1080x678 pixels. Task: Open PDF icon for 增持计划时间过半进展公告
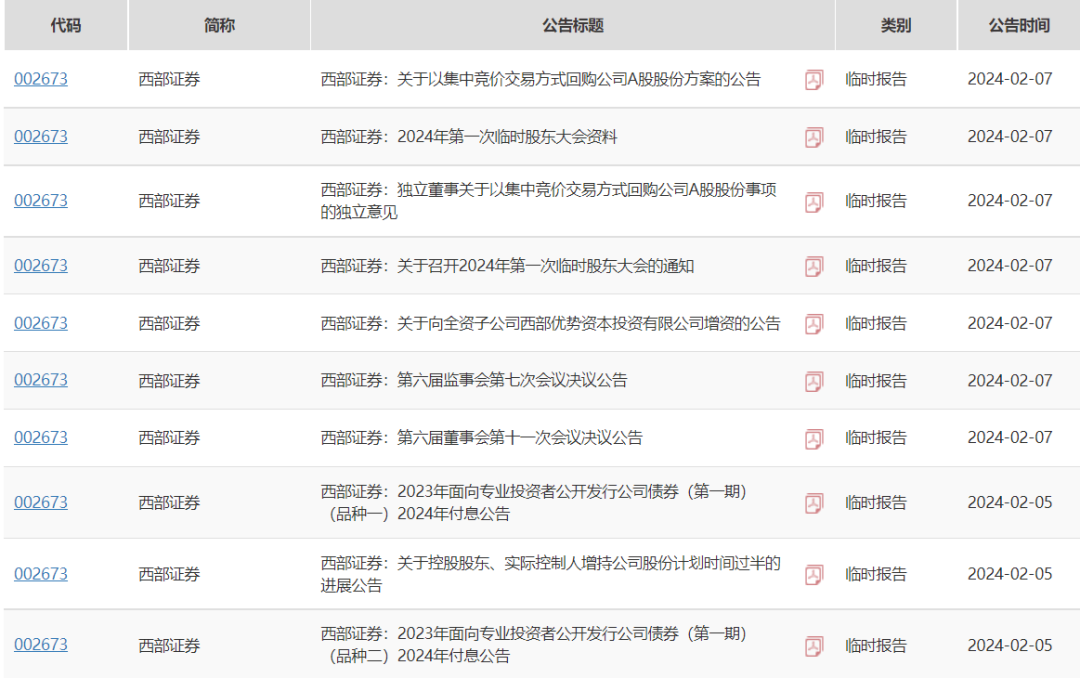pos(814,574)
